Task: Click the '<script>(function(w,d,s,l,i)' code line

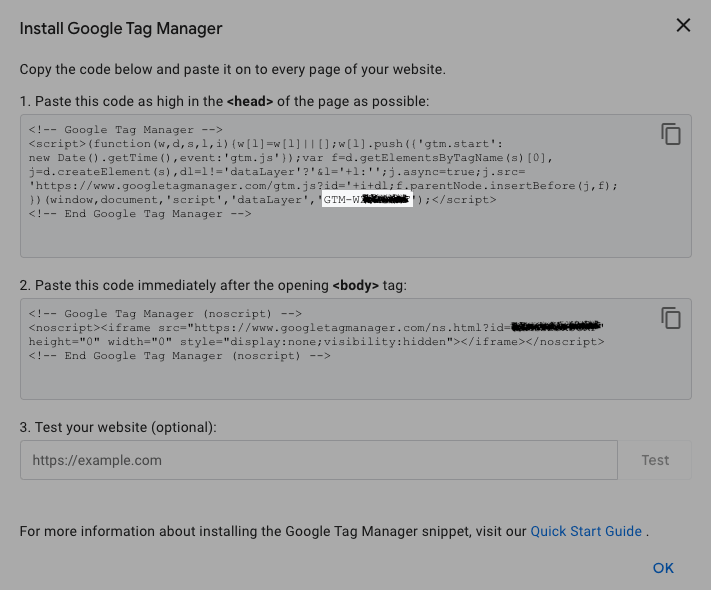Action: click(x=266, y=144)
